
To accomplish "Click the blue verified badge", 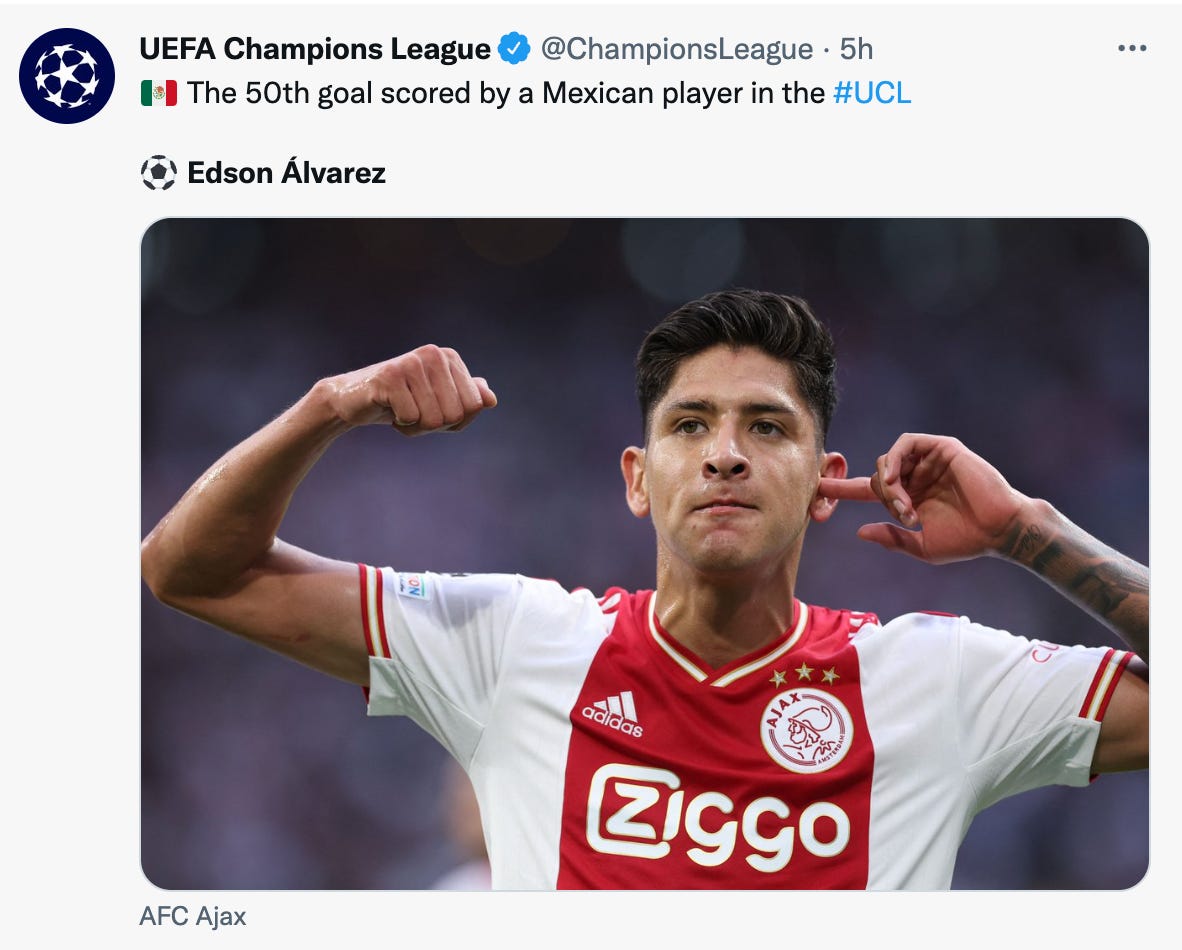I will pyautogui.click(x=514, y=49).
